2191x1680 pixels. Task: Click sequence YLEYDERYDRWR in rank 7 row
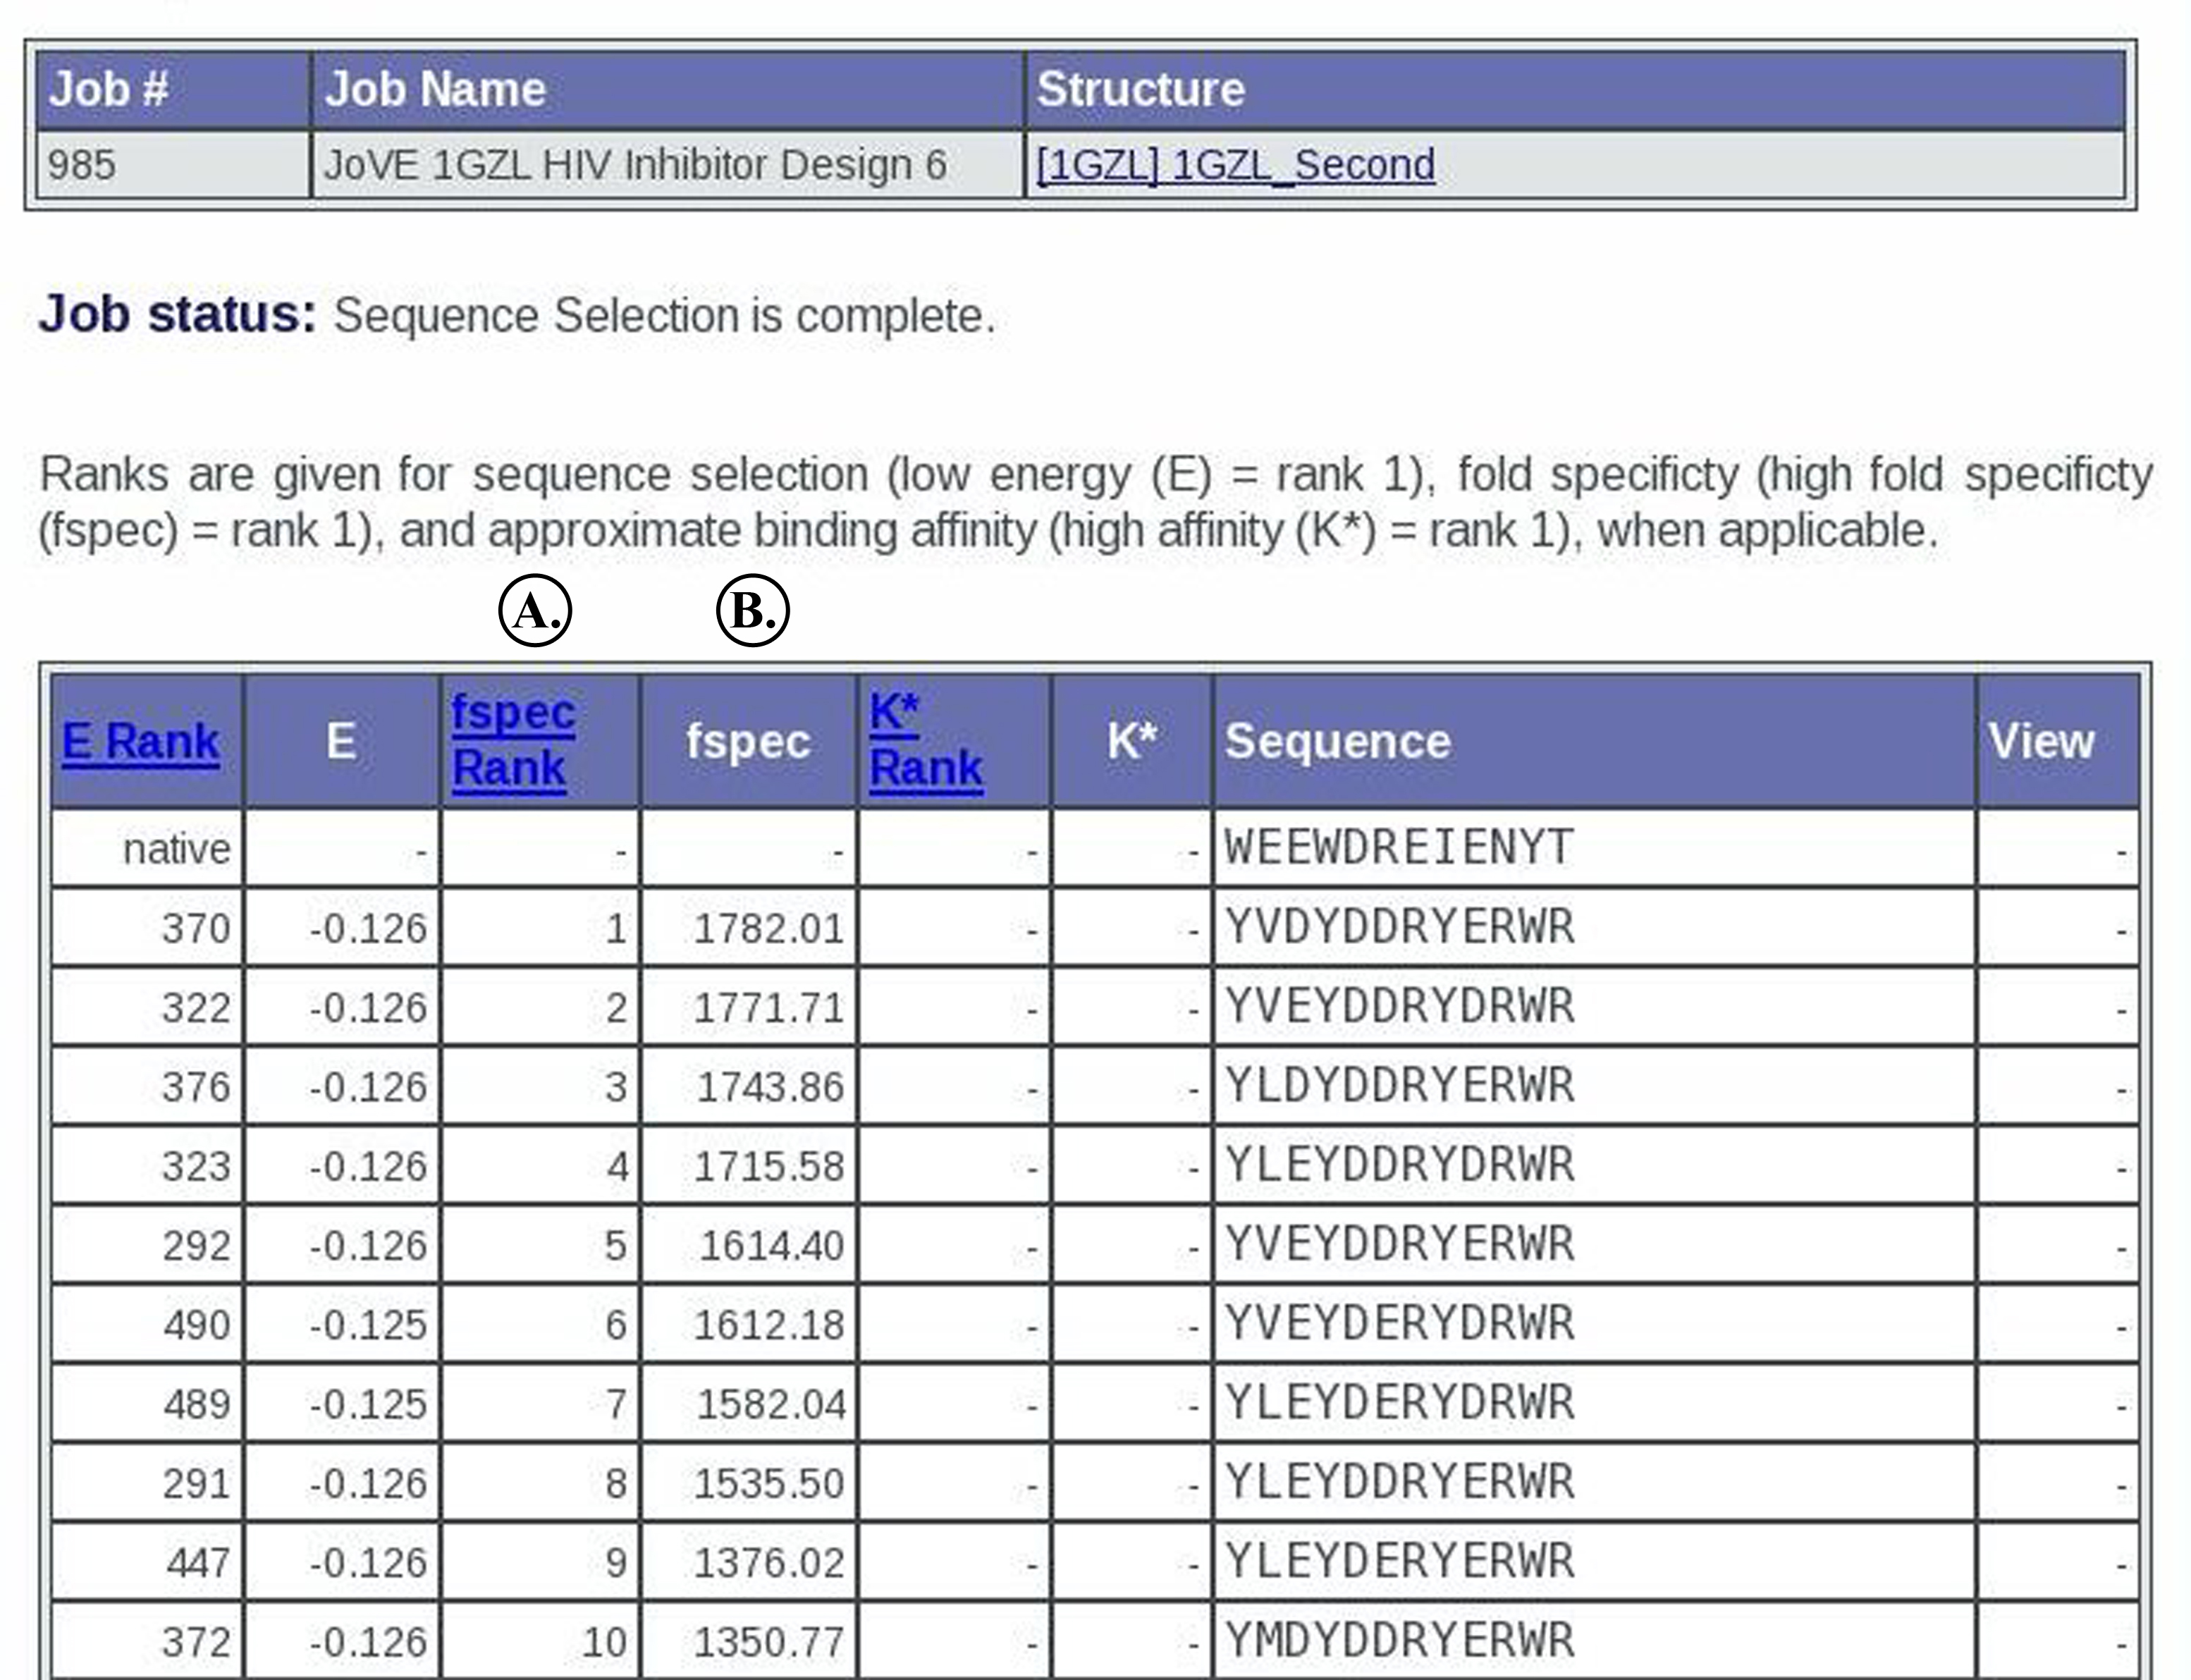pos(1399,1403)
